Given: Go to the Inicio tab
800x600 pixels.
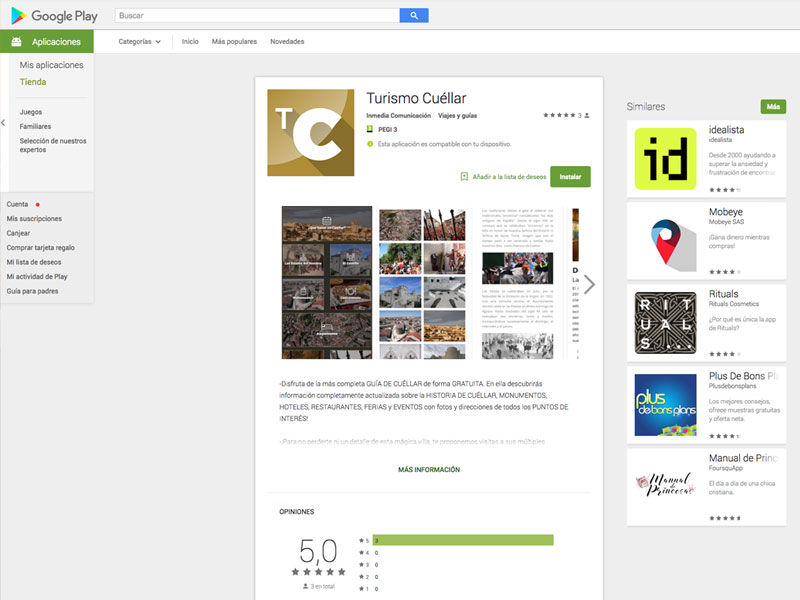Looking at the screenshot, I should click(190, 42).
